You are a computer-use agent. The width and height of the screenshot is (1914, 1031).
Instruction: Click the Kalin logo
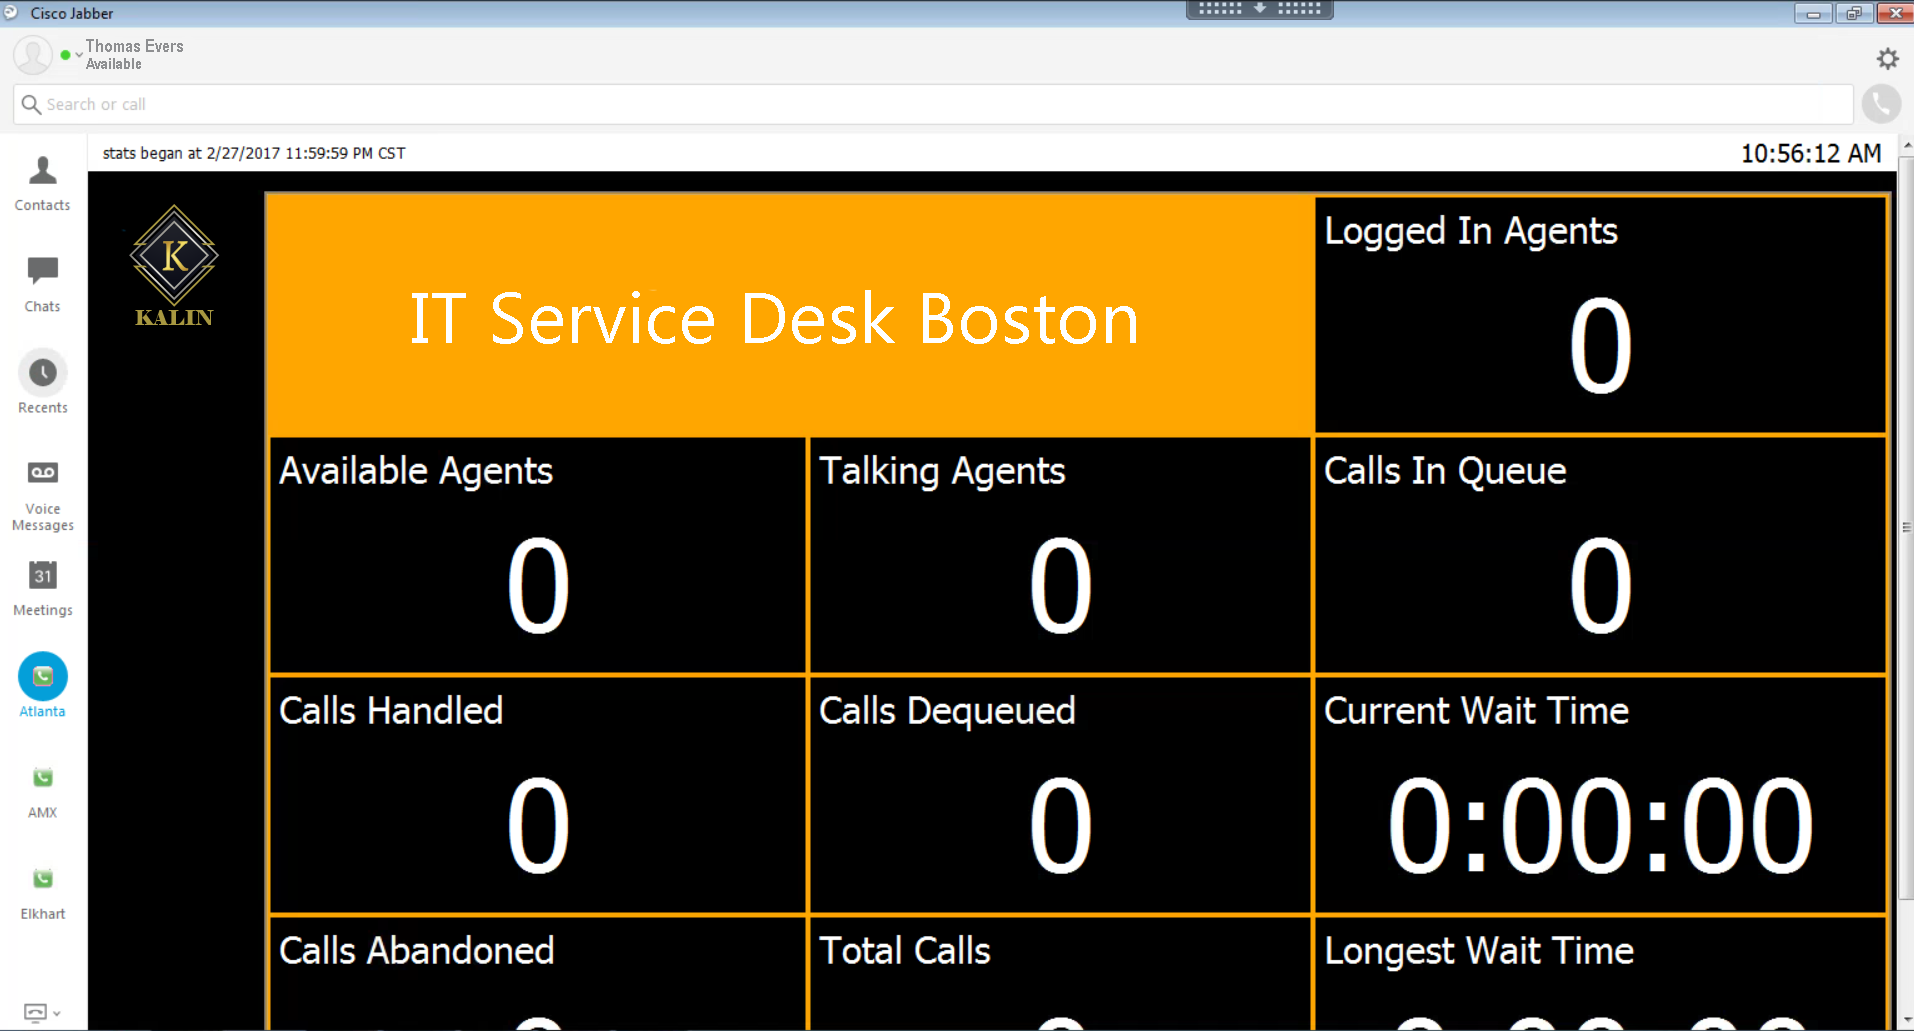[174, 267]
